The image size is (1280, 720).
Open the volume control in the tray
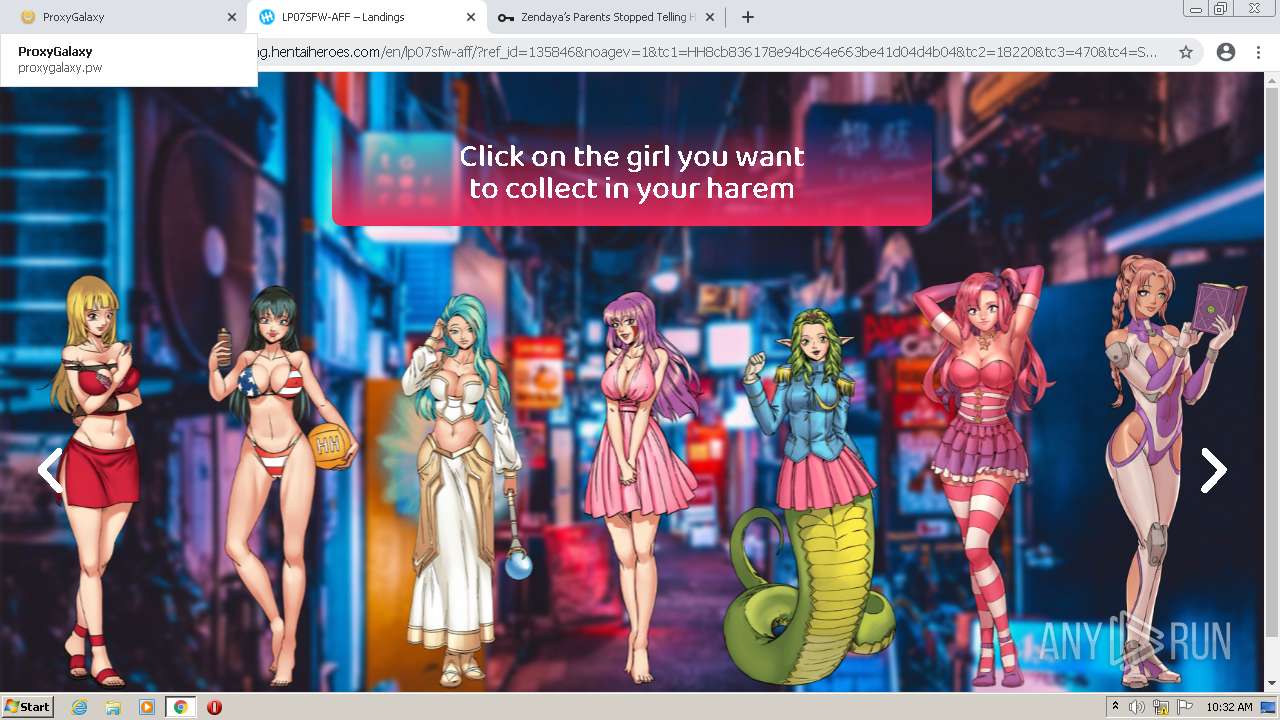click(1137, 707)
